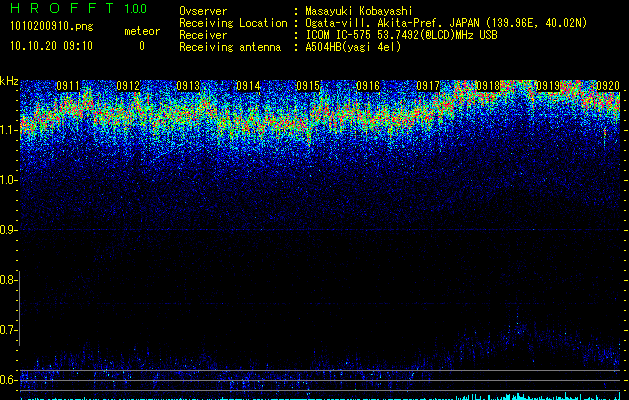This screenshot has width=629, height=400.
Task: Select the filename 1010200910.png
Action: (x=52, y=27)
